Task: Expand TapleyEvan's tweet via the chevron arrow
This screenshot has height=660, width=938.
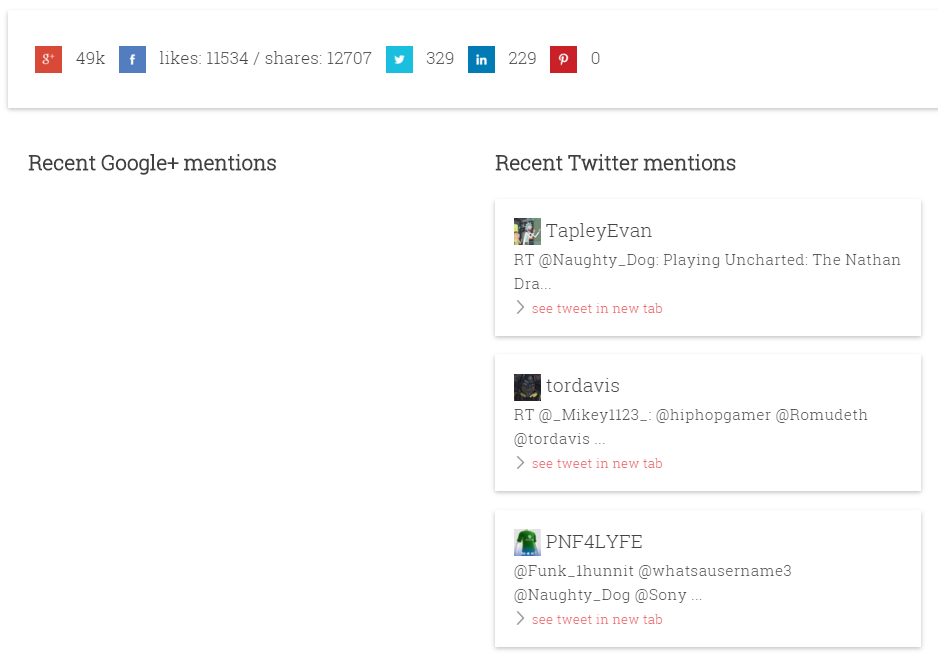Action: 520,308
